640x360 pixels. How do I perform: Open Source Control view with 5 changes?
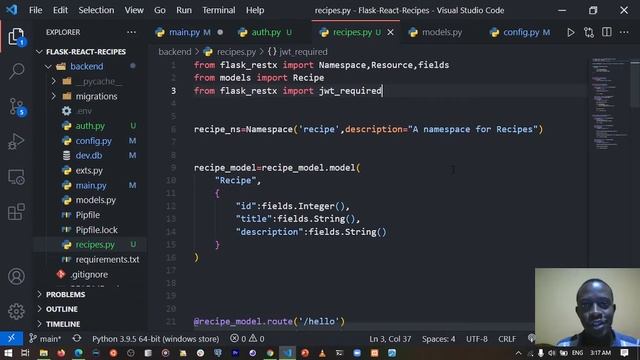(x=17, y=107)
